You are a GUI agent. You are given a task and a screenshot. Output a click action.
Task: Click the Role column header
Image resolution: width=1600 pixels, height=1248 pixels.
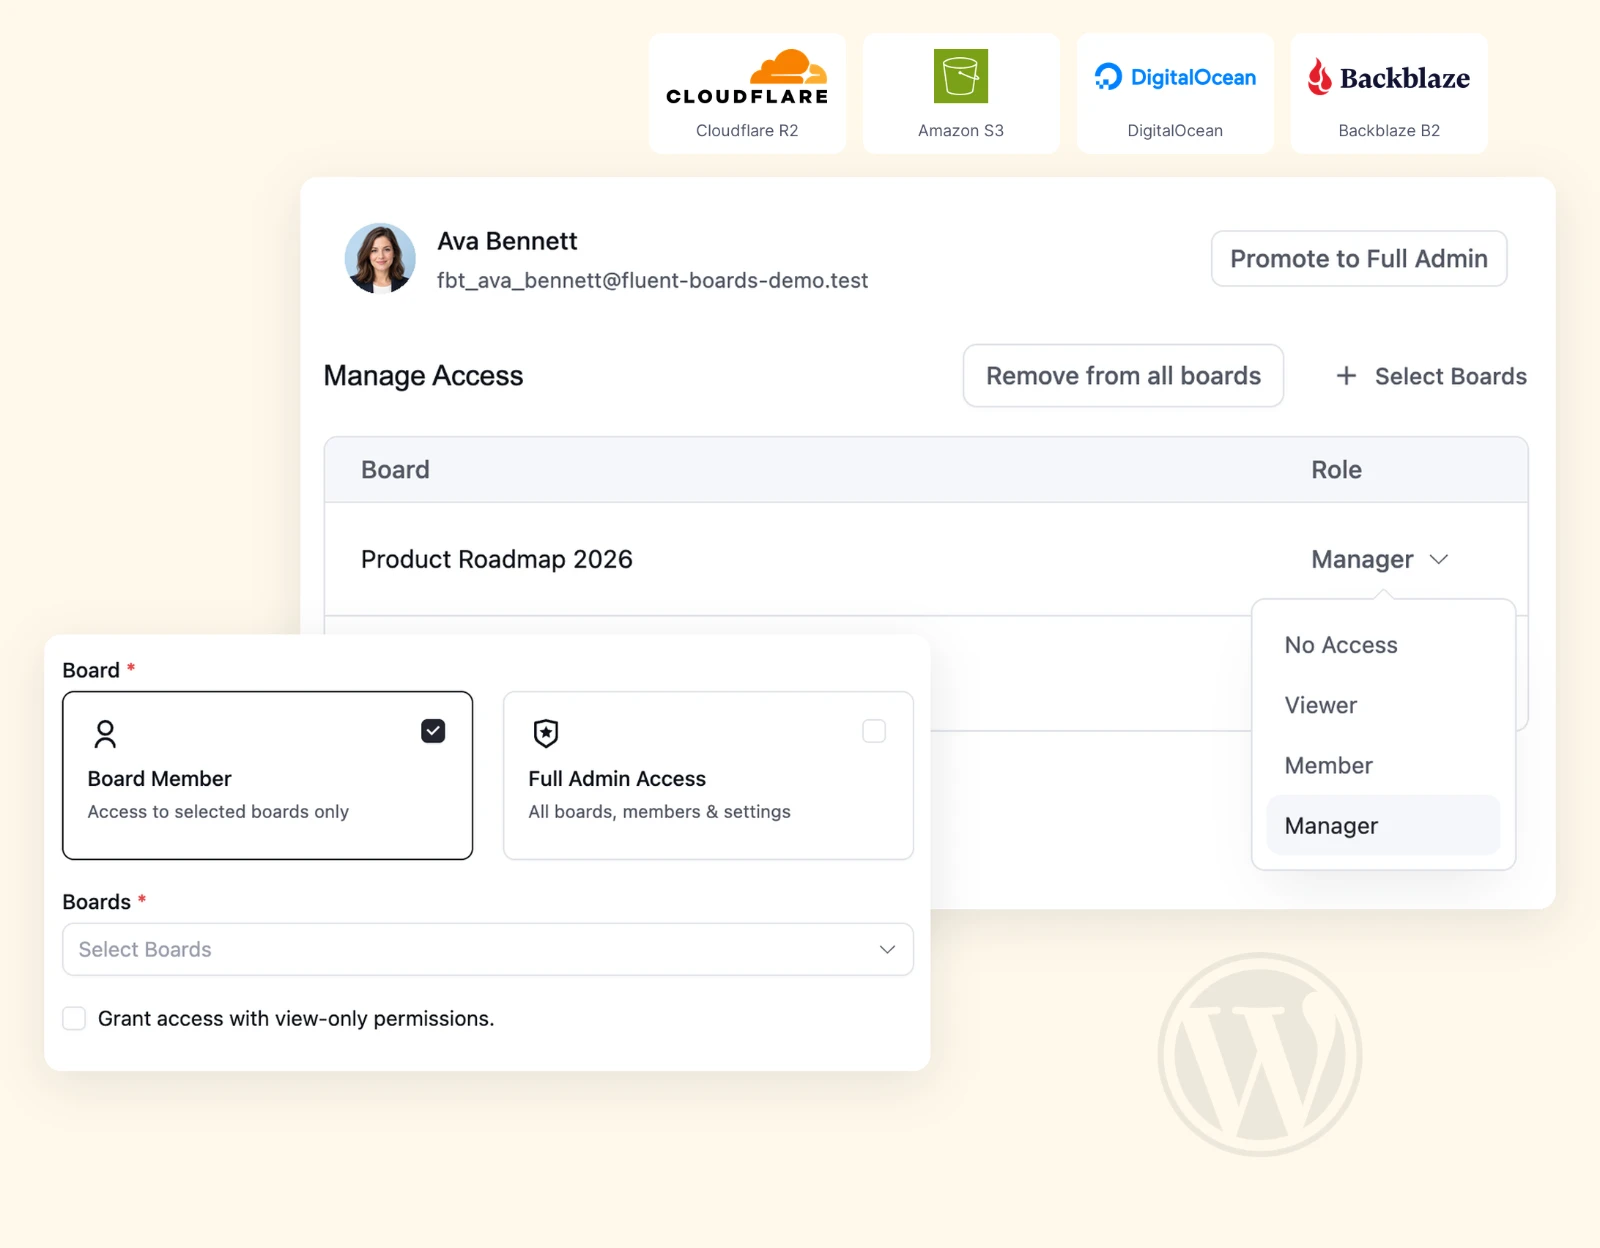pyautogui.click(x=1336, y=470)
